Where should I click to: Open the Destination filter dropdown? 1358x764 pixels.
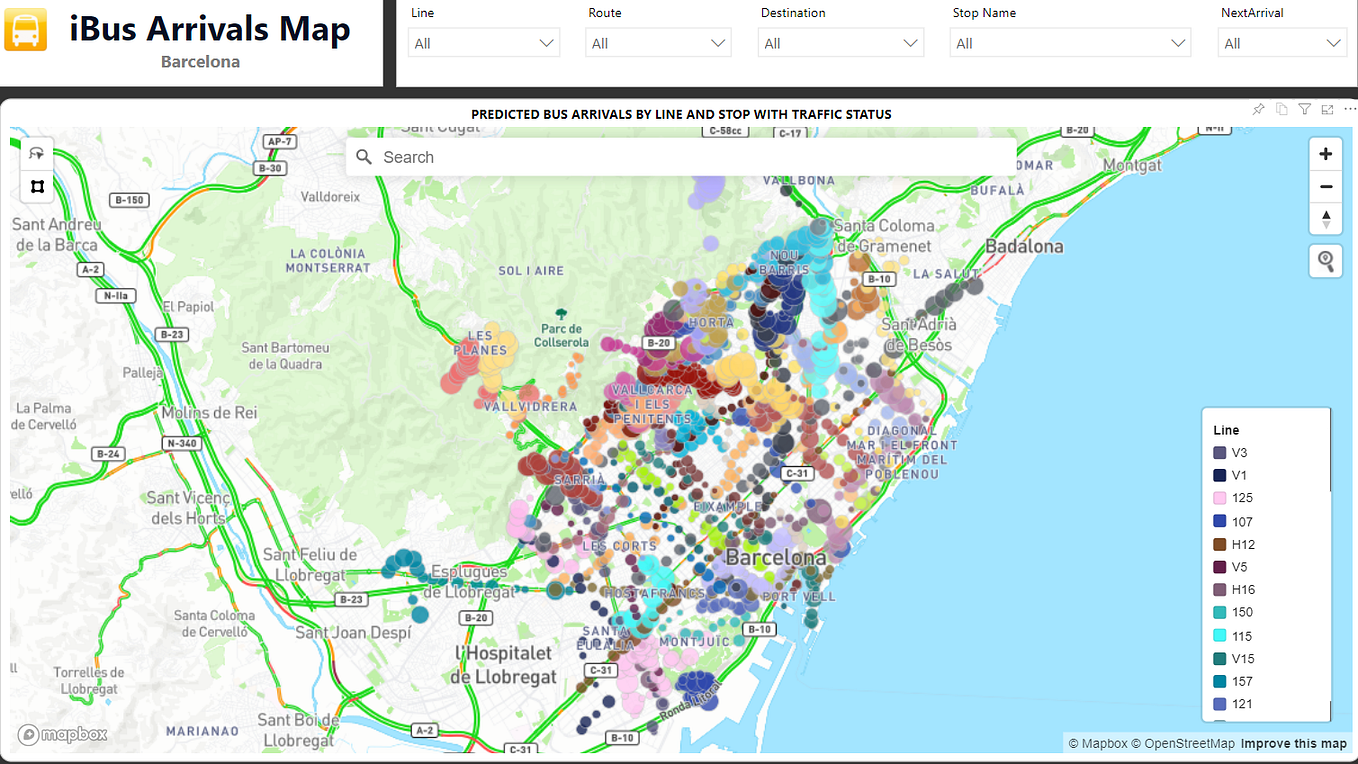point(841,43)
